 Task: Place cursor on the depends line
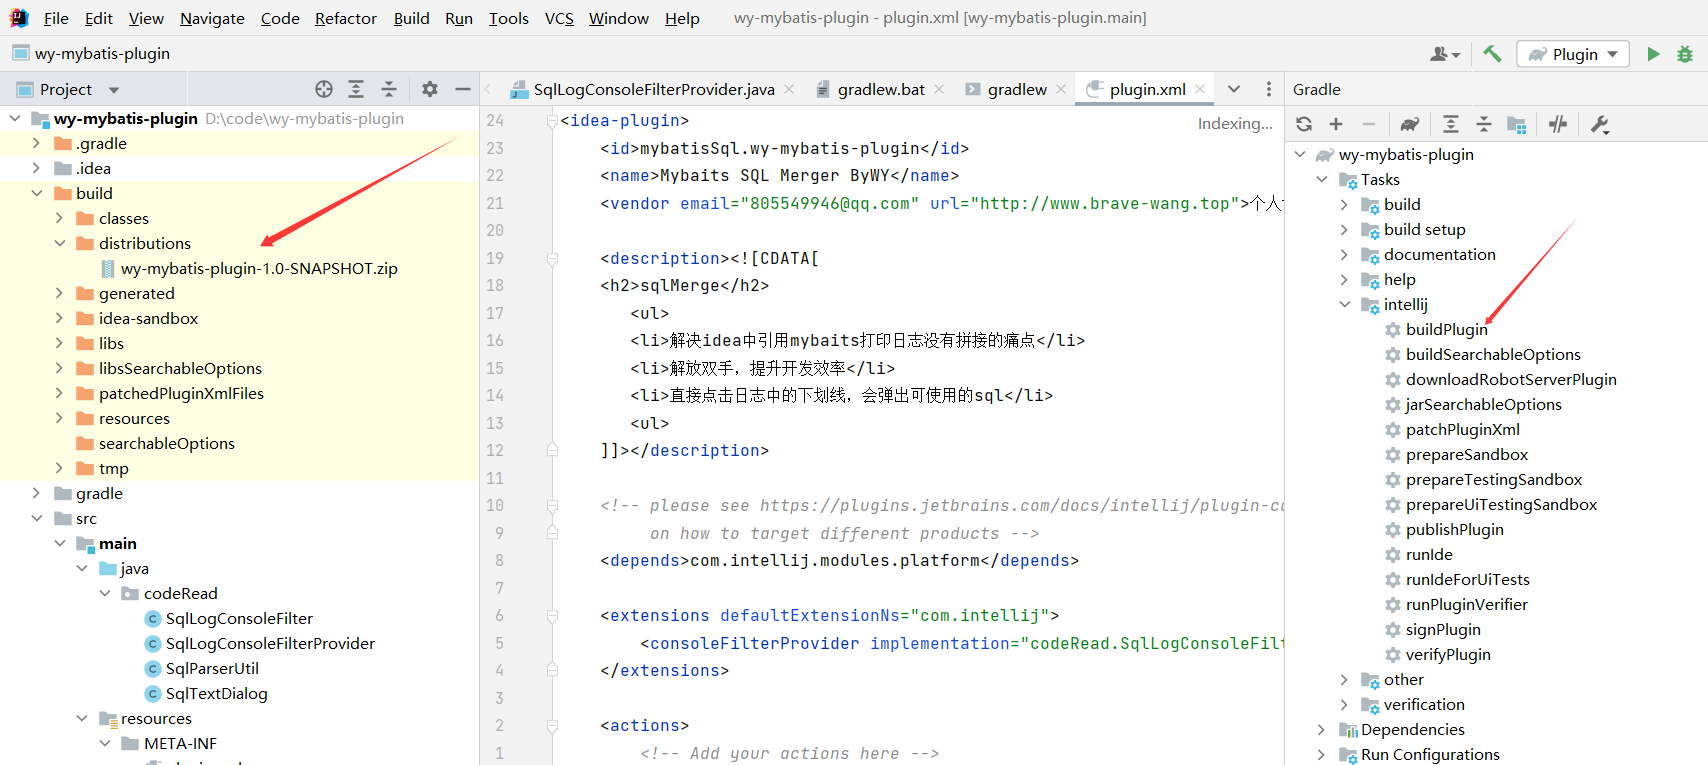click(839, 560)
